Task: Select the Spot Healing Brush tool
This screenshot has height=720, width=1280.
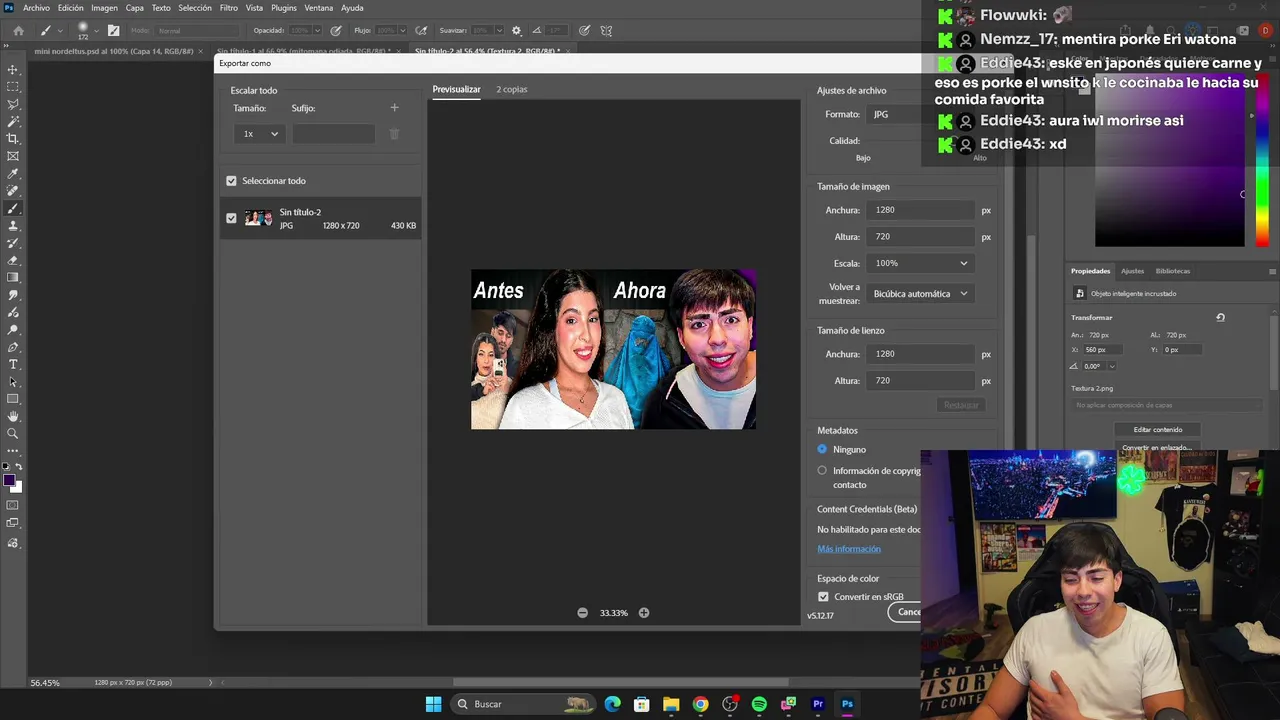Action: click(13, 191)
